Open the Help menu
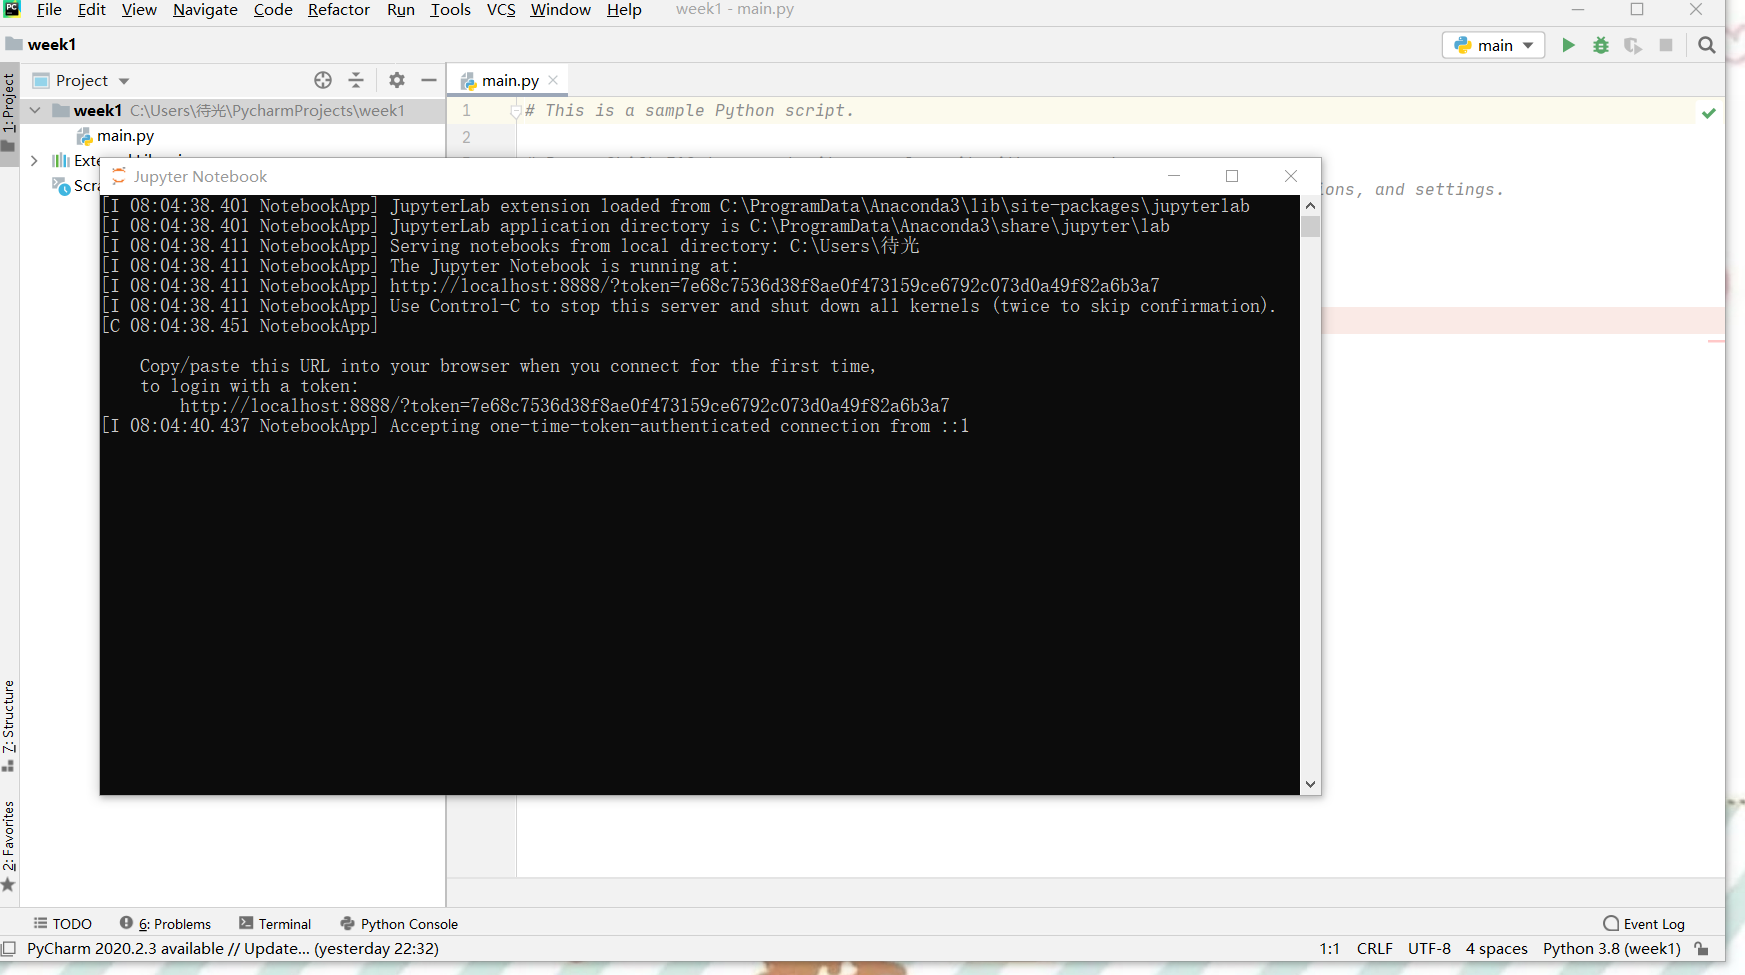 click(x=624, y=9)
